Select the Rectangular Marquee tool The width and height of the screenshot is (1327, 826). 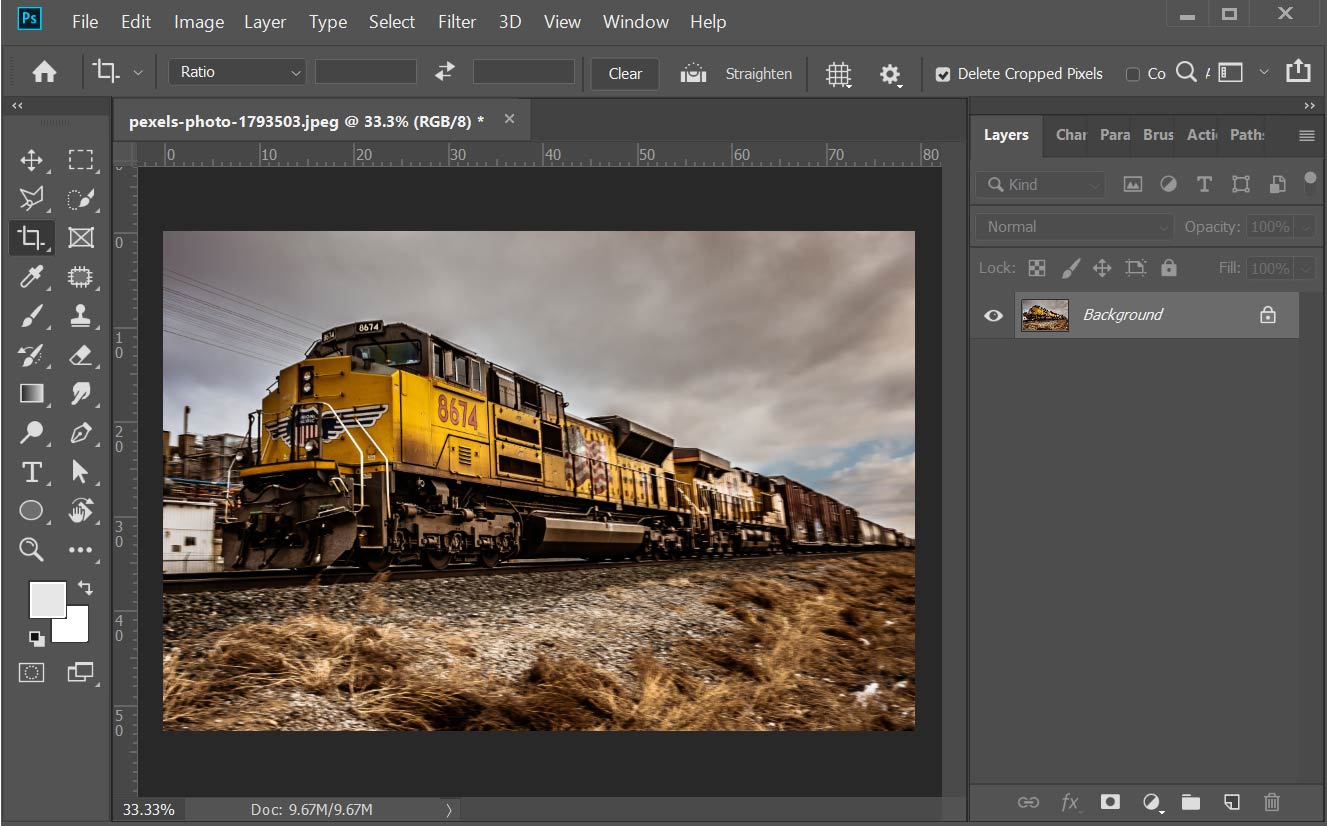(80, 160)
